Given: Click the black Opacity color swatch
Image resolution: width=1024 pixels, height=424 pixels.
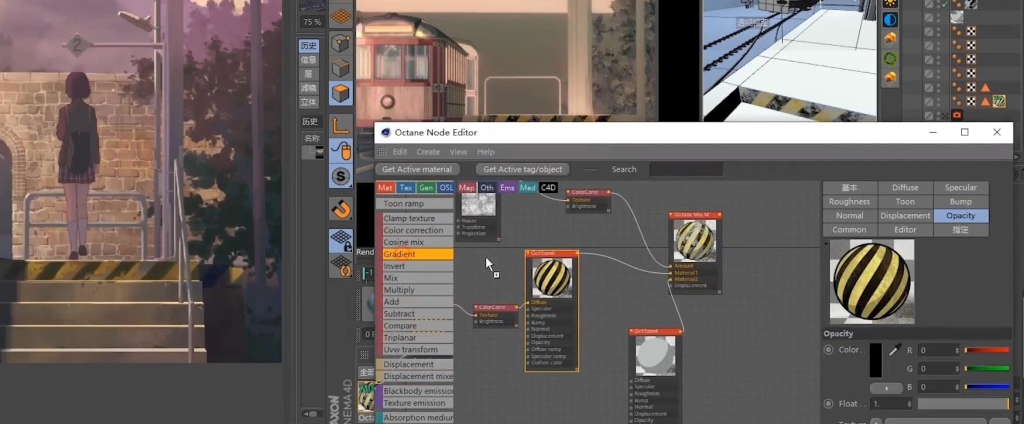Looking at the screenshot, I should coord(875,360).
